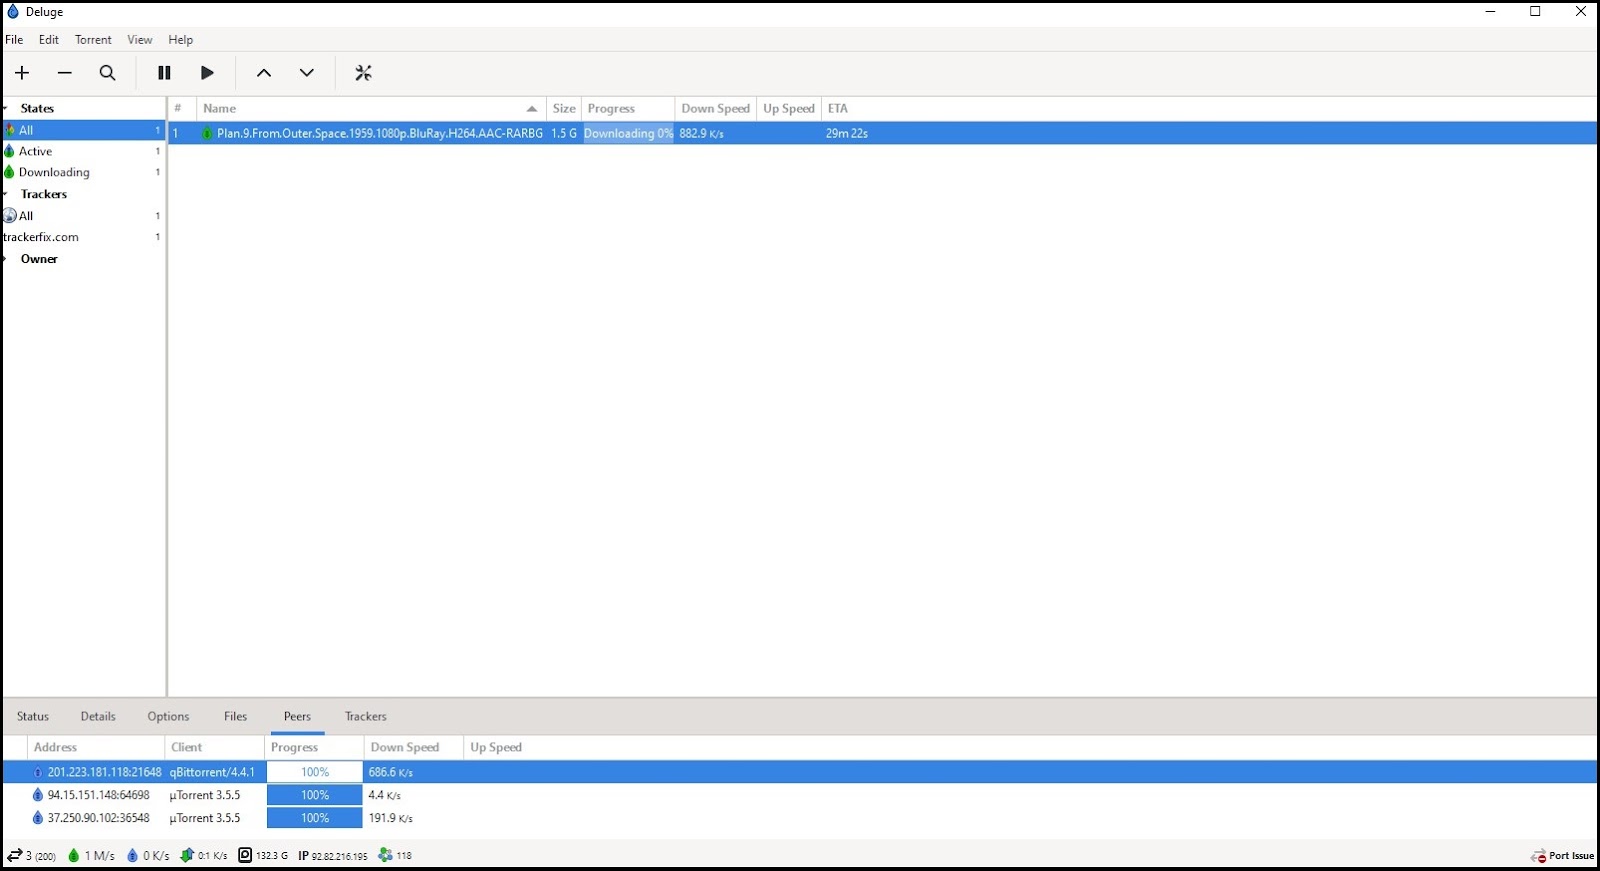Sort peers by Client column
The width and height of the screenshot is (1600, 871).
click(x=215, y=748)
